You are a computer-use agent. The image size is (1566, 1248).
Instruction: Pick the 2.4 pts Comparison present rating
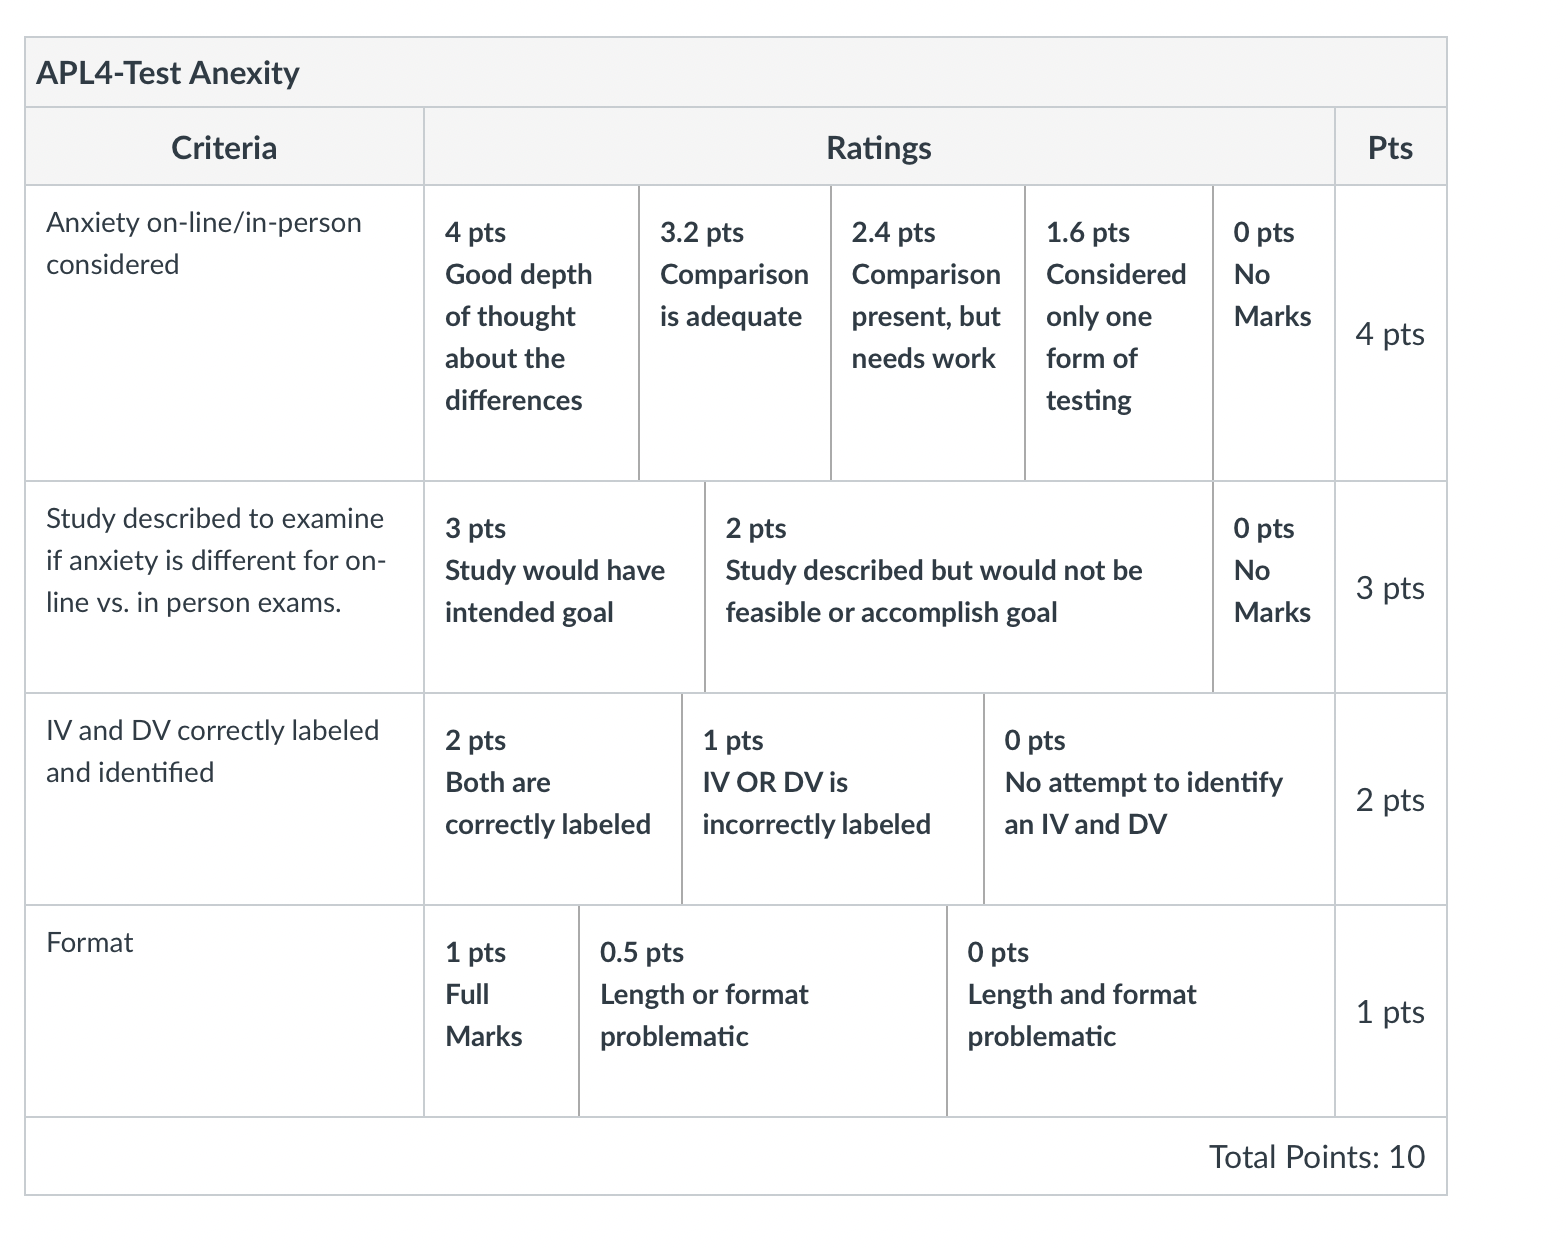tap(928, 333)
